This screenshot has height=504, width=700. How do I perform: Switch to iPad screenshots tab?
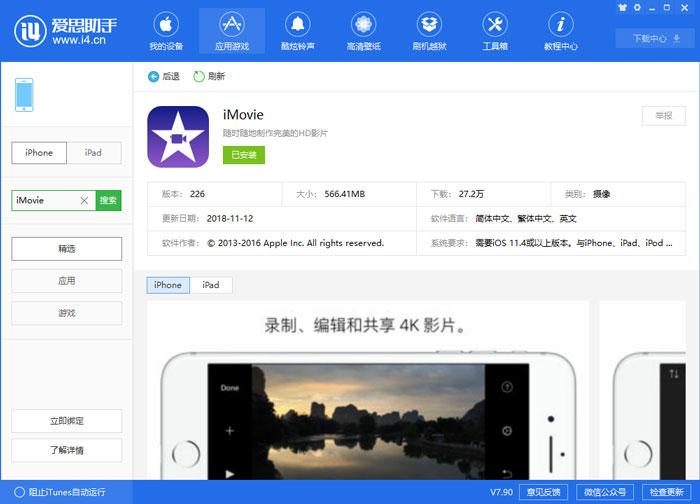[211, 285]
